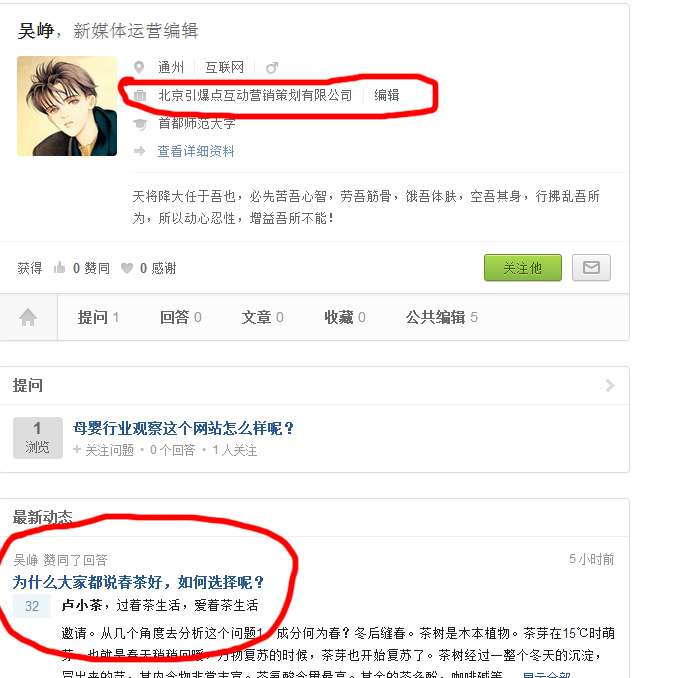676x678 pixels.
Task: Click the location pin icon
Action: (139, 67)
